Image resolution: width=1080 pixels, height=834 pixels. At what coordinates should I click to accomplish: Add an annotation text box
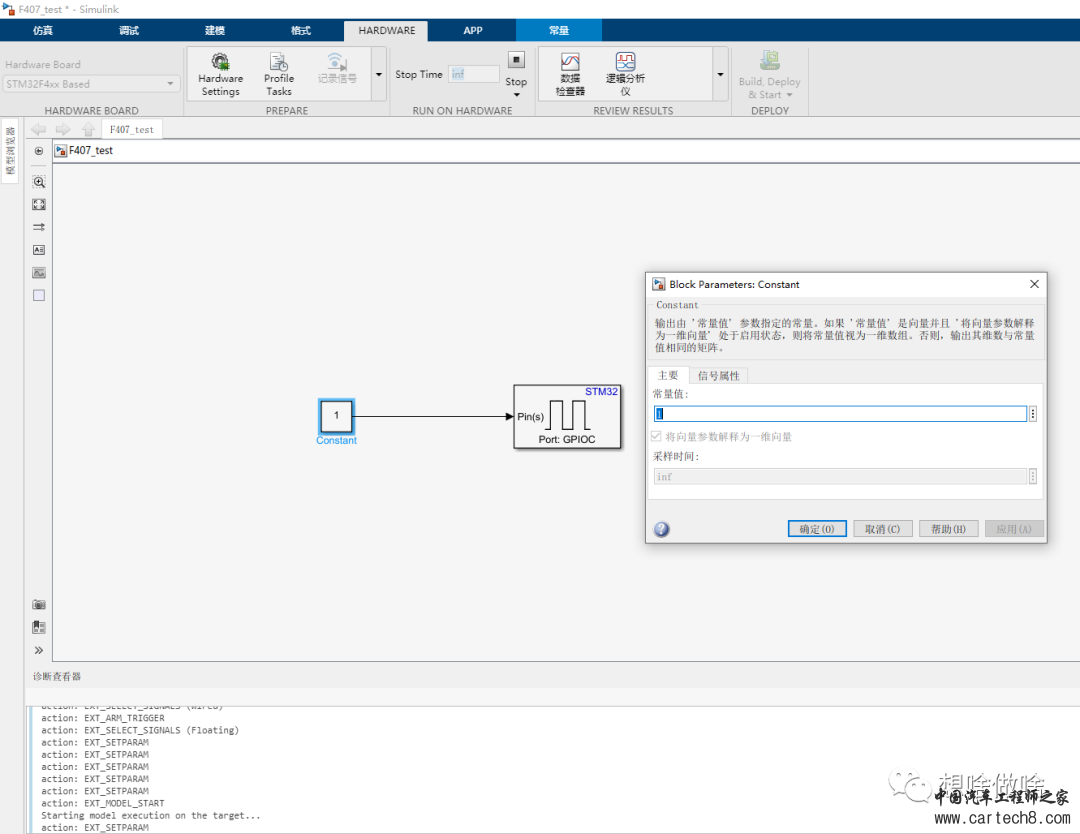(39, 250)
